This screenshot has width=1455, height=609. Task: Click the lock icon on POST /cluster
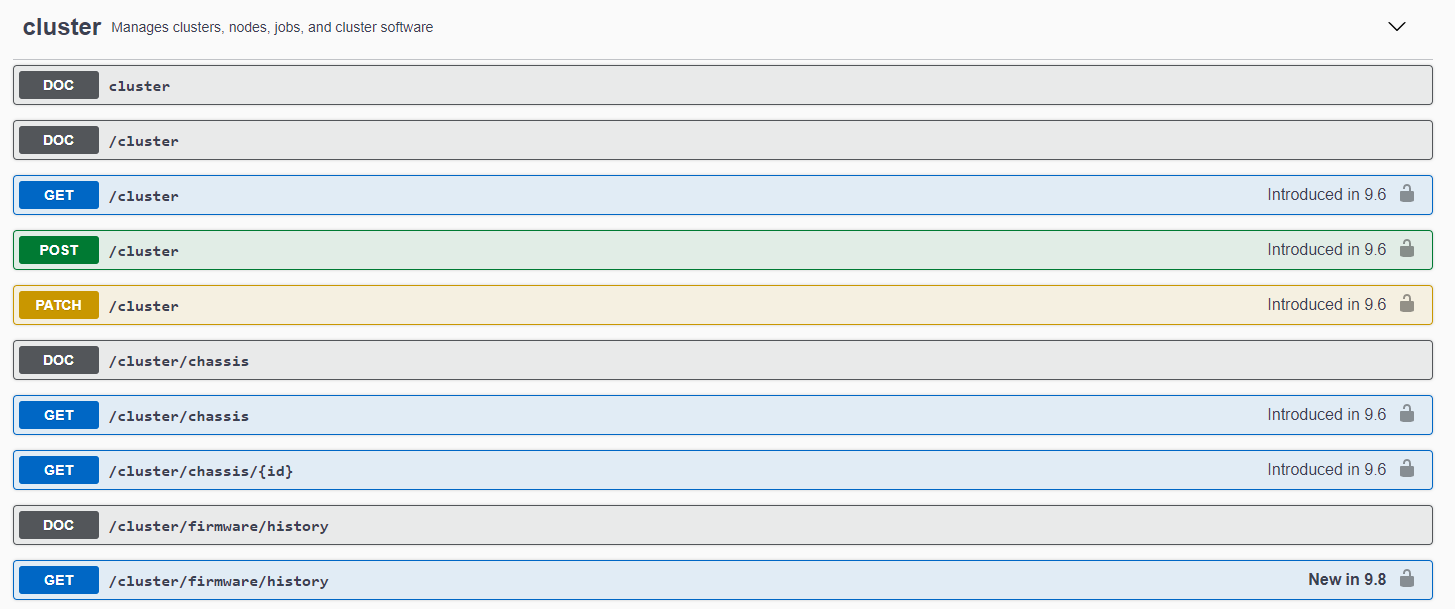click(1407, 249)
